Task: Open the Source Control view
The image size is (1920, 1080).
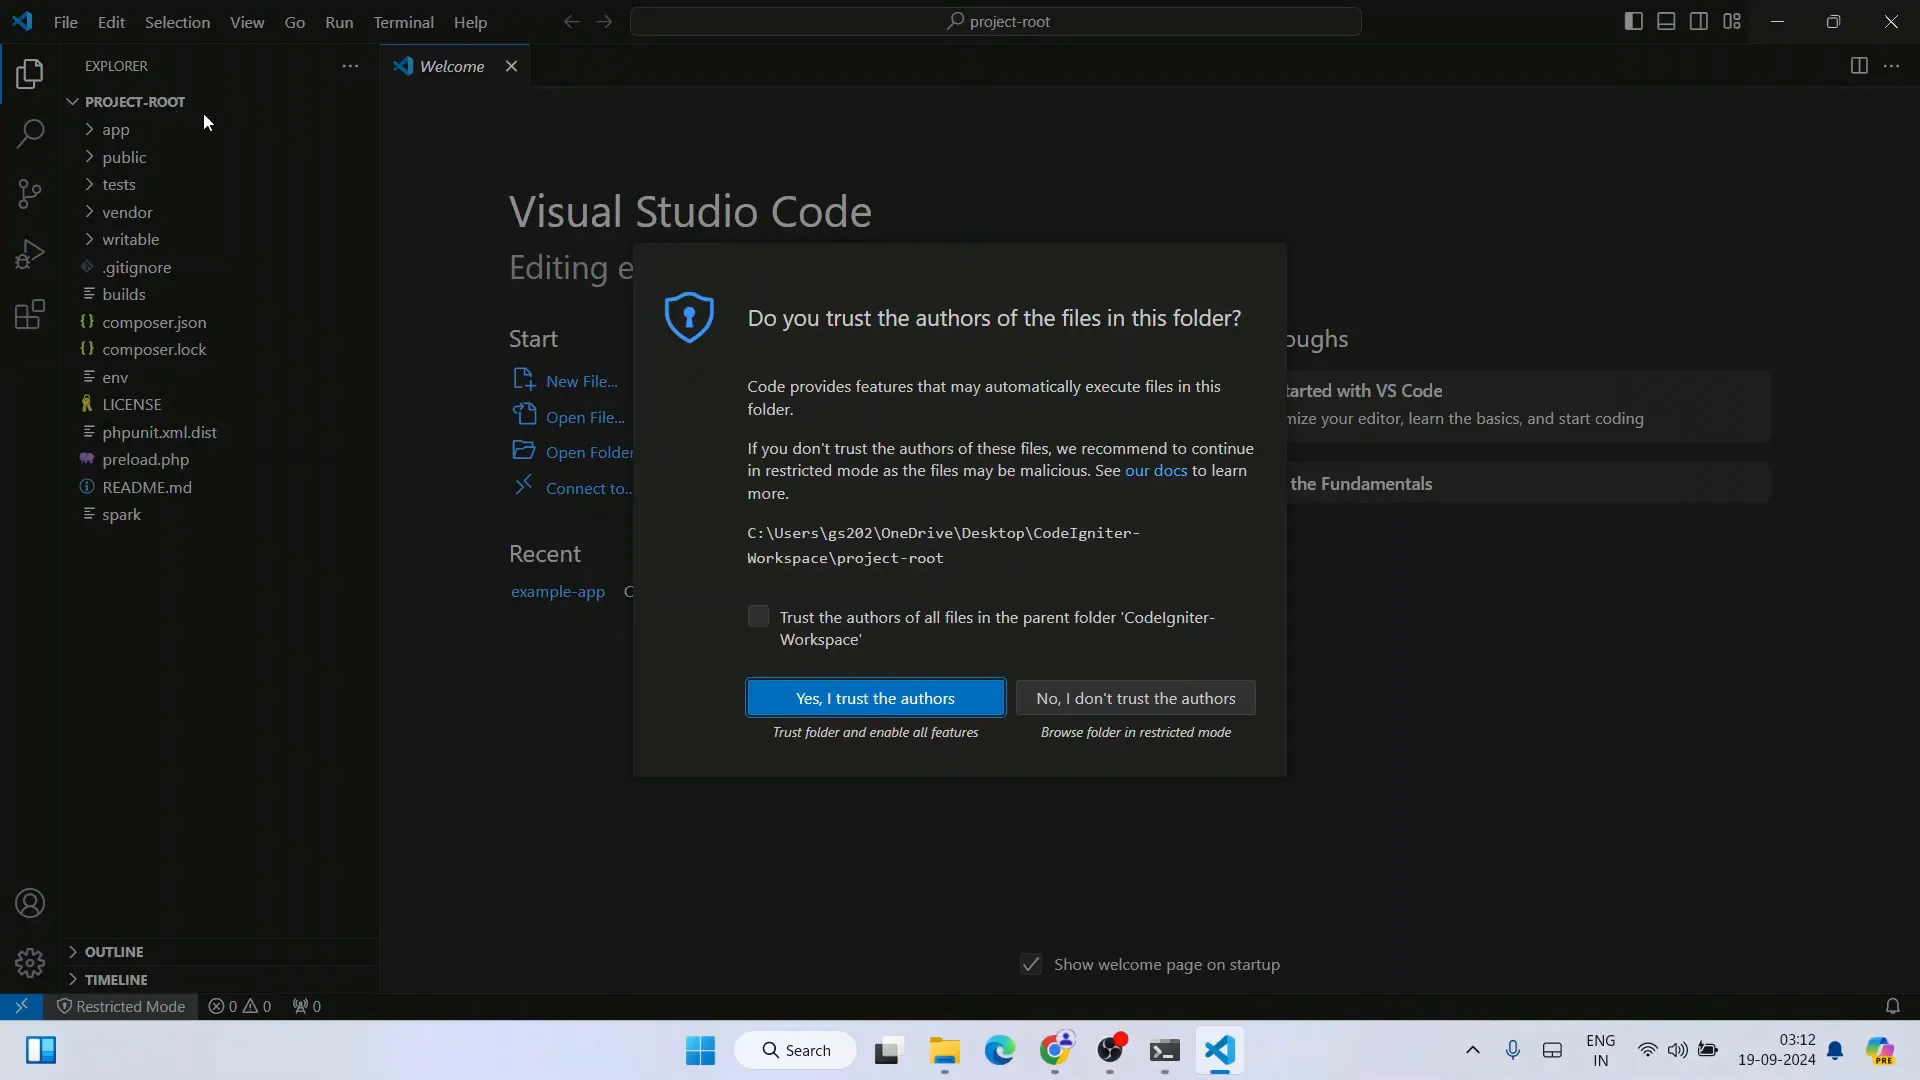Action: click(30, 194)
